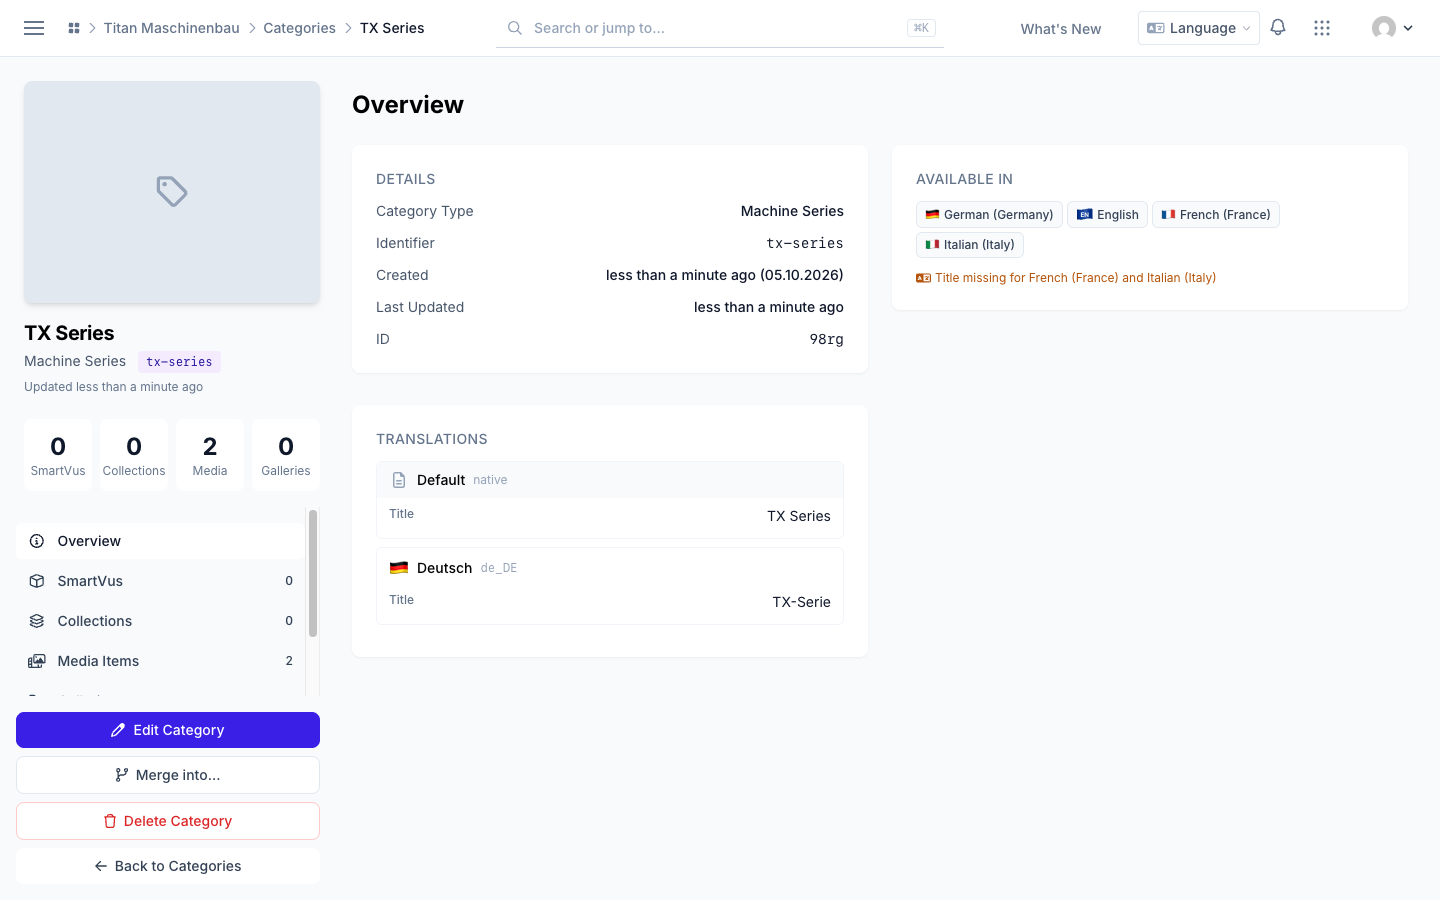Viewport: 1440px width, 900px height.
Task: Open the Language dropdown
Action: click(1198, 28)
